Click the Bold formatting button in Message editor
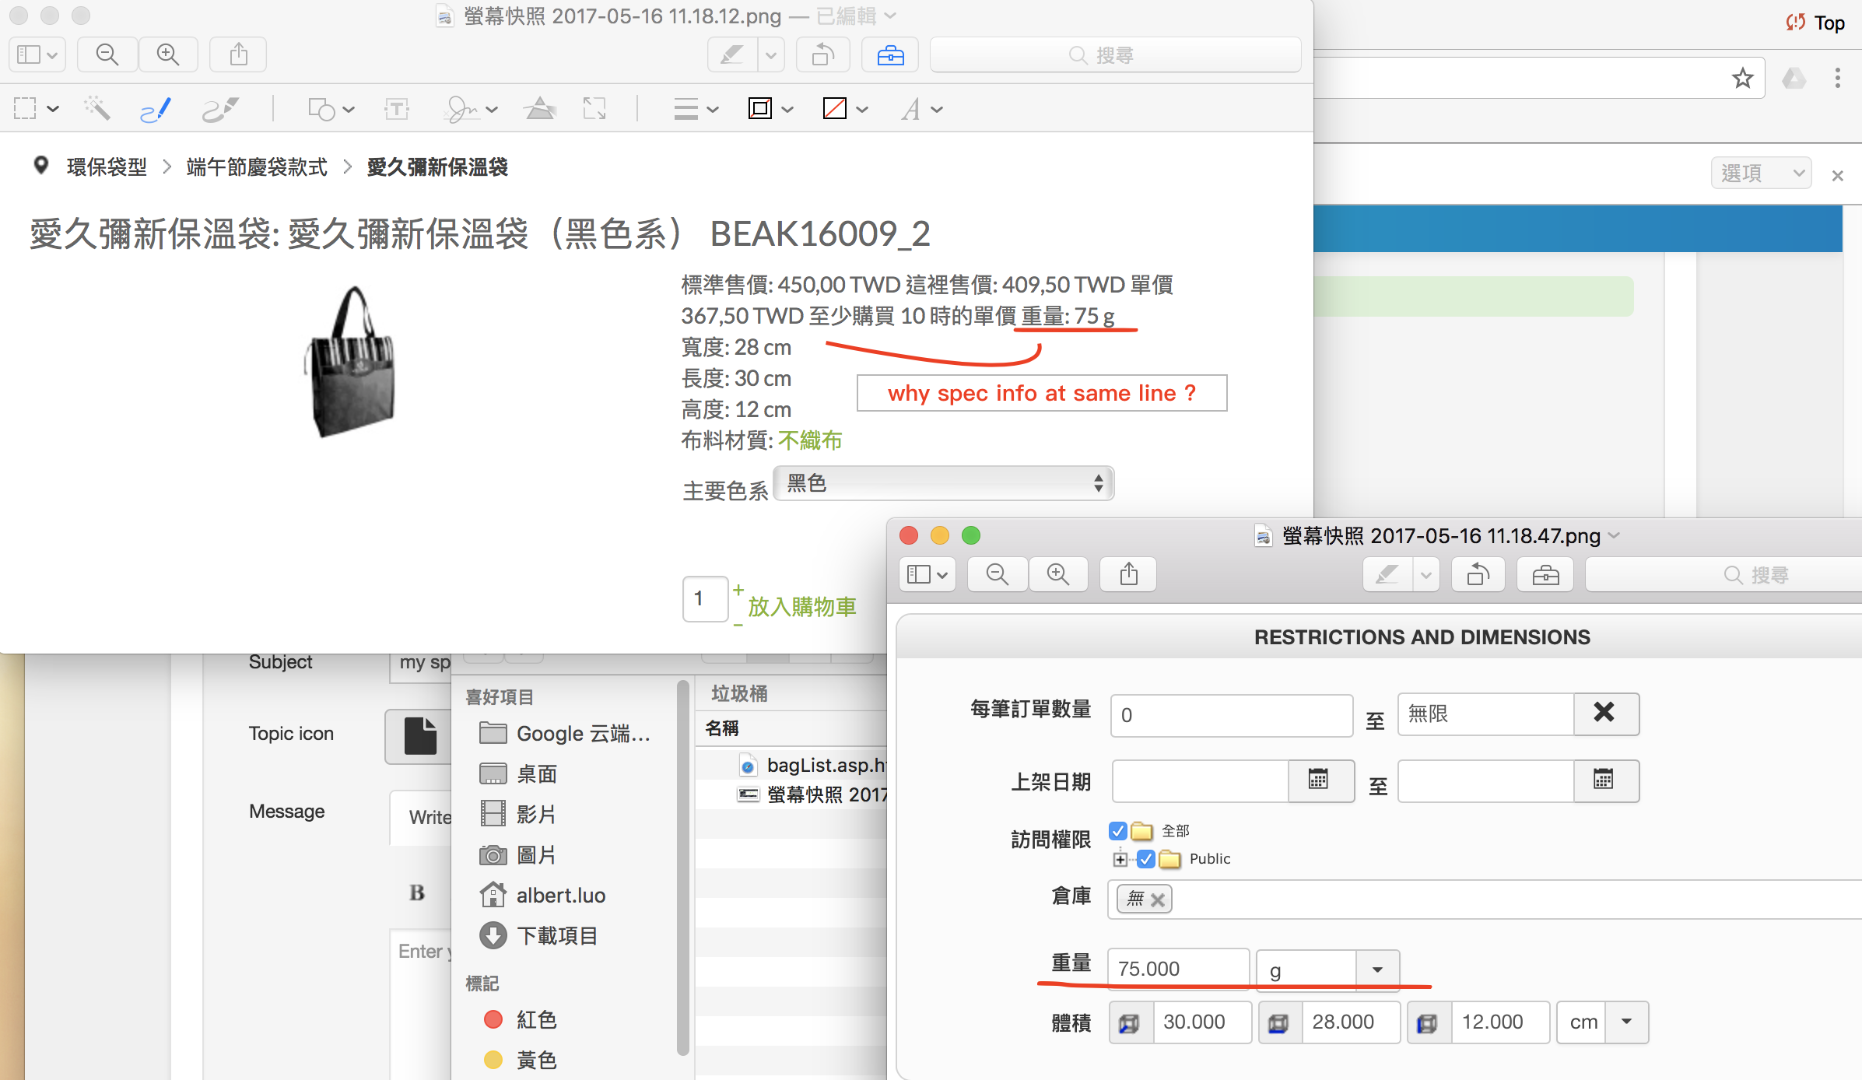1862x1080 pixels. [417, 893]
